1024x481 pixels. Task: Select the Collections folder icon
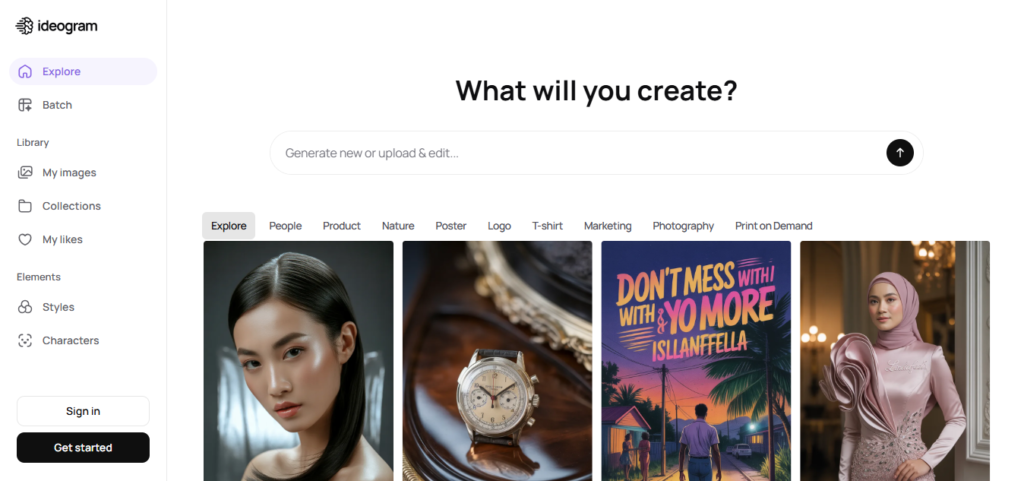25,206
